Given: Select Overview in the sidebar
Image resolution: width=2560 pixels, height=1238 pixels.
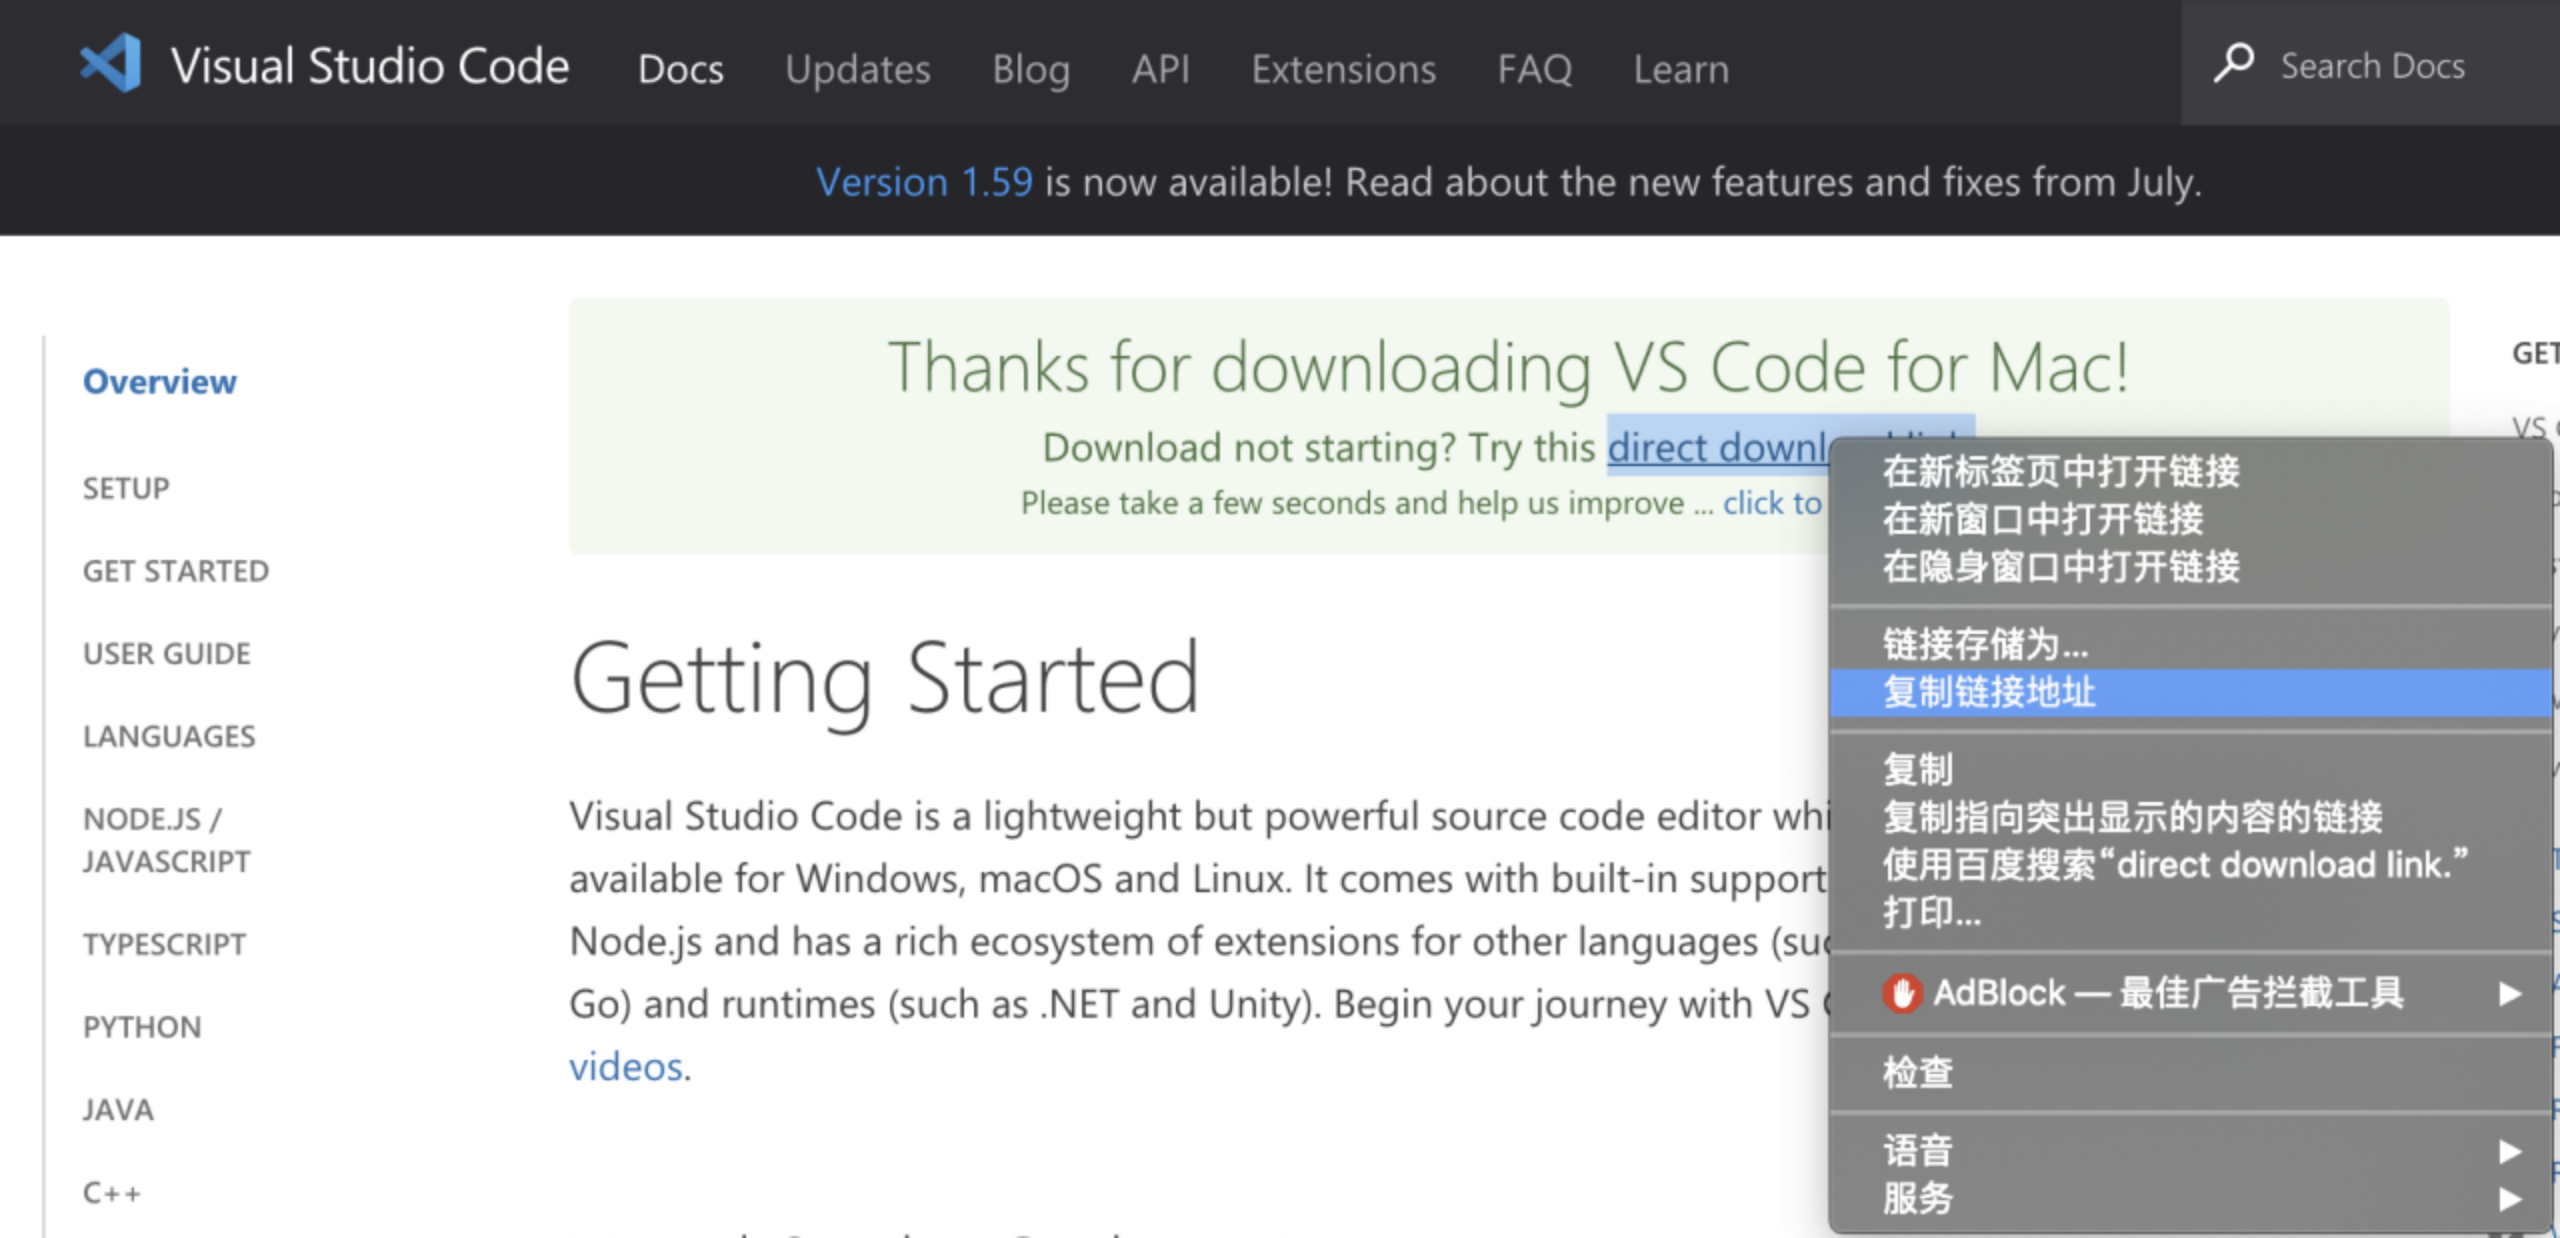Looking at the screenshot, I should 160,381.
